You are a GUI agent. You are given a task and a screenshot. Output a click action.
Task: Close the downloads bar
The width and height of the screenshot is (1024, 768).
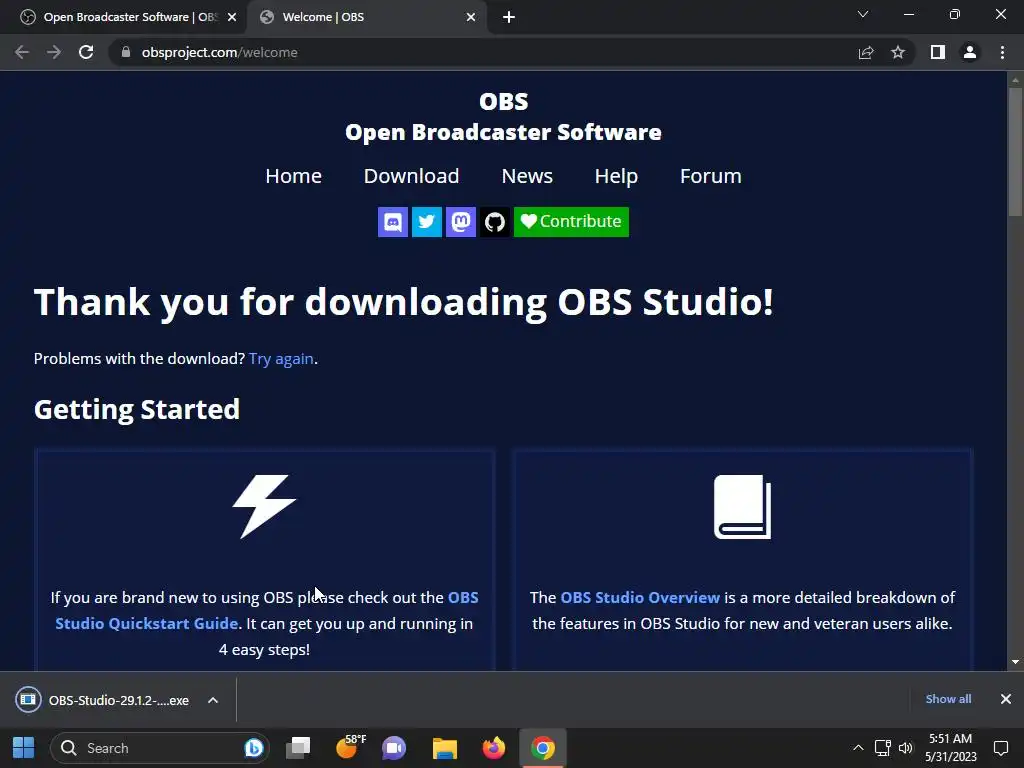pyautogui.click(x=1006, y=699)
